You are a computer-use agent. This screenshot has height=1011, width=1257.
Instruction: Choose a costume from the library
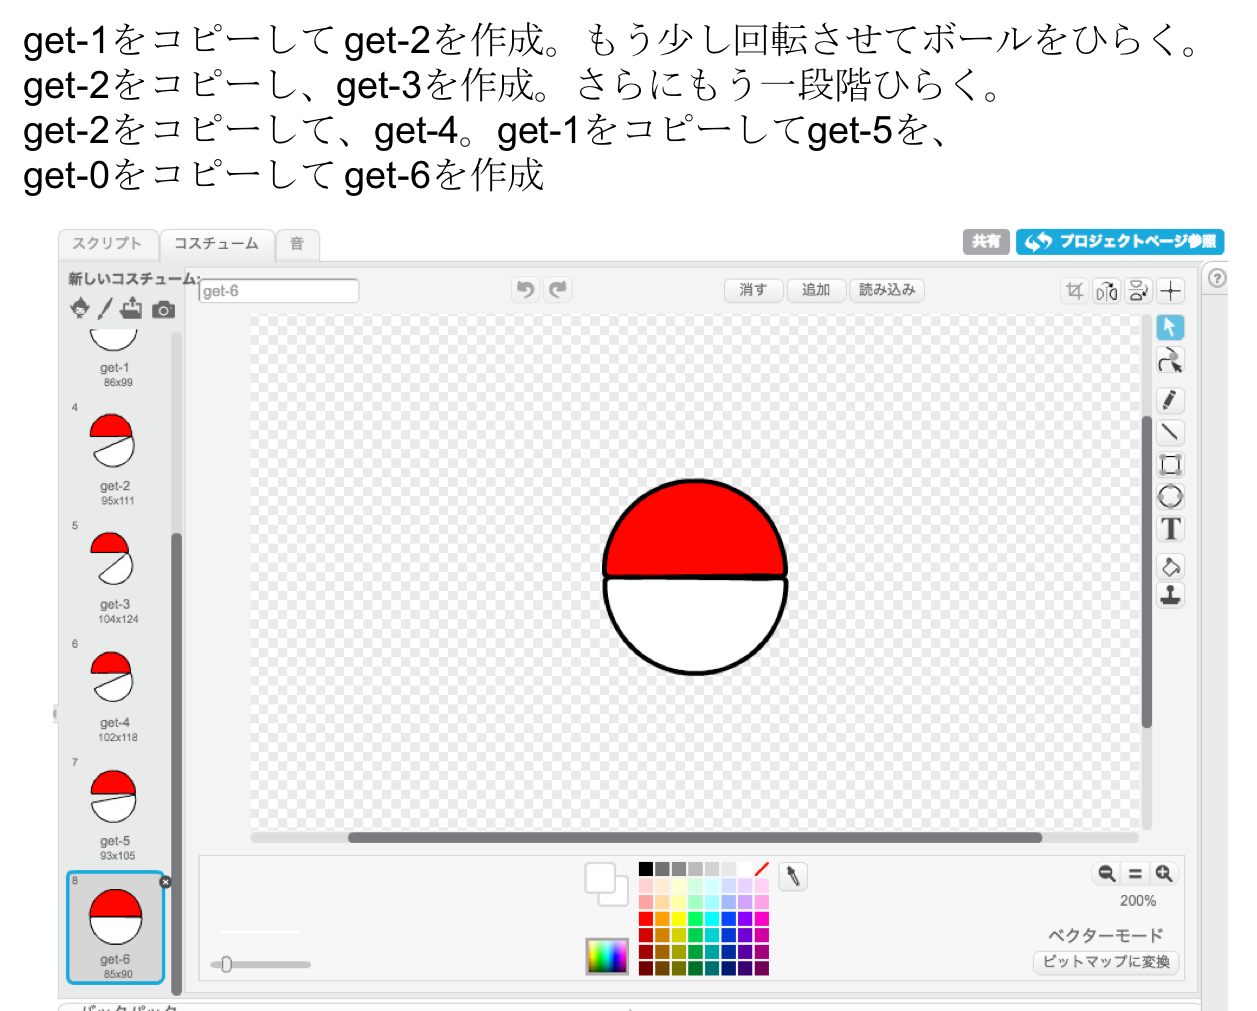[x=80, y=308]
